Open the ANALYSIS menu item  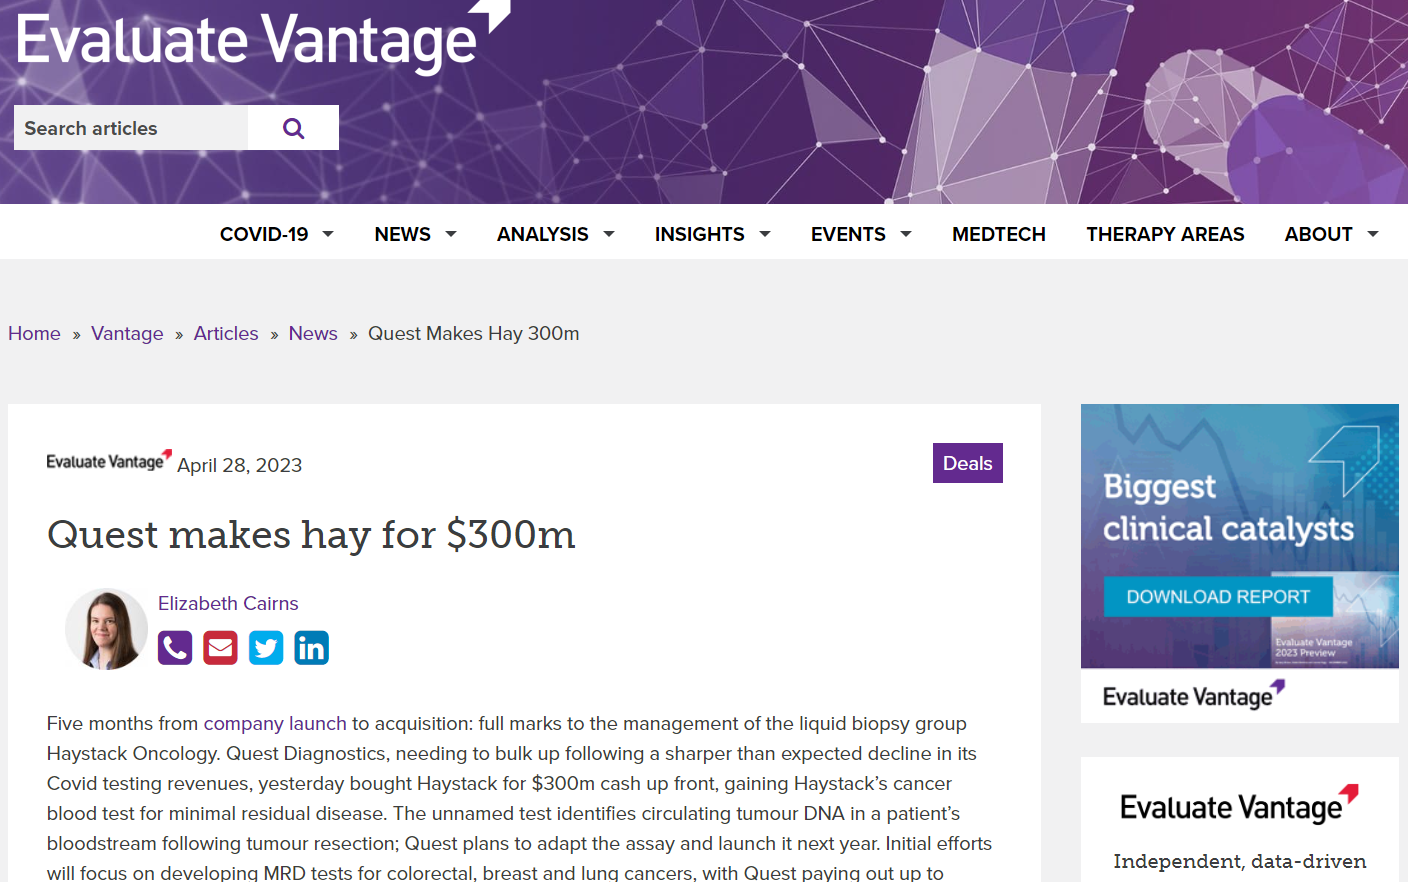542,234
